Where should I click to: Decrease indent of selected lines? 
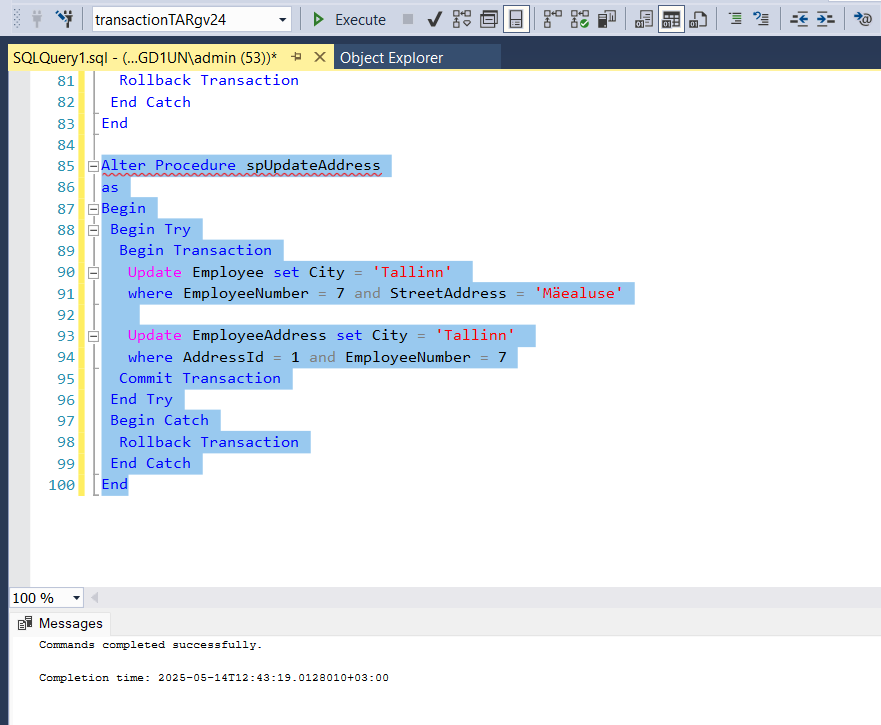pyautogui.click(x=799, y=20)
